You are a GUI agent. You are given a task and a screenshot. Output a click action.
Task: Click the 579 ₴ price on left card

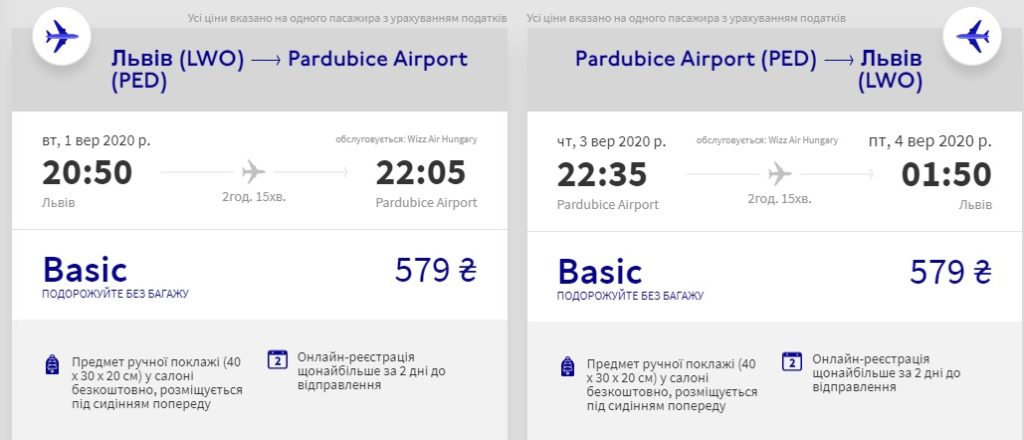pyautogui.click(x=436, y=271)
